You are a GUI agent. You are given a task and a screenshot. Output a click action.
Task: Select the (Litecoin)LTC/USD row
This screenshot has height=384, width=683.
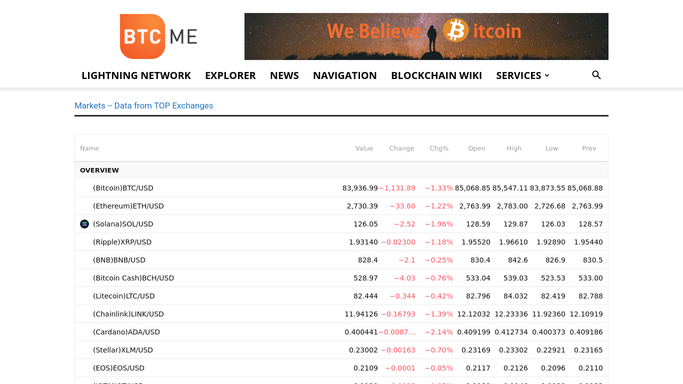point(342,296)
